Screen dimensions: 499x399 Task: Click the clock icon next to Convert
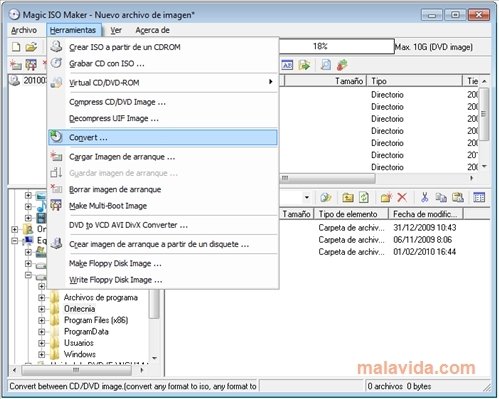(x=56, y=137)
